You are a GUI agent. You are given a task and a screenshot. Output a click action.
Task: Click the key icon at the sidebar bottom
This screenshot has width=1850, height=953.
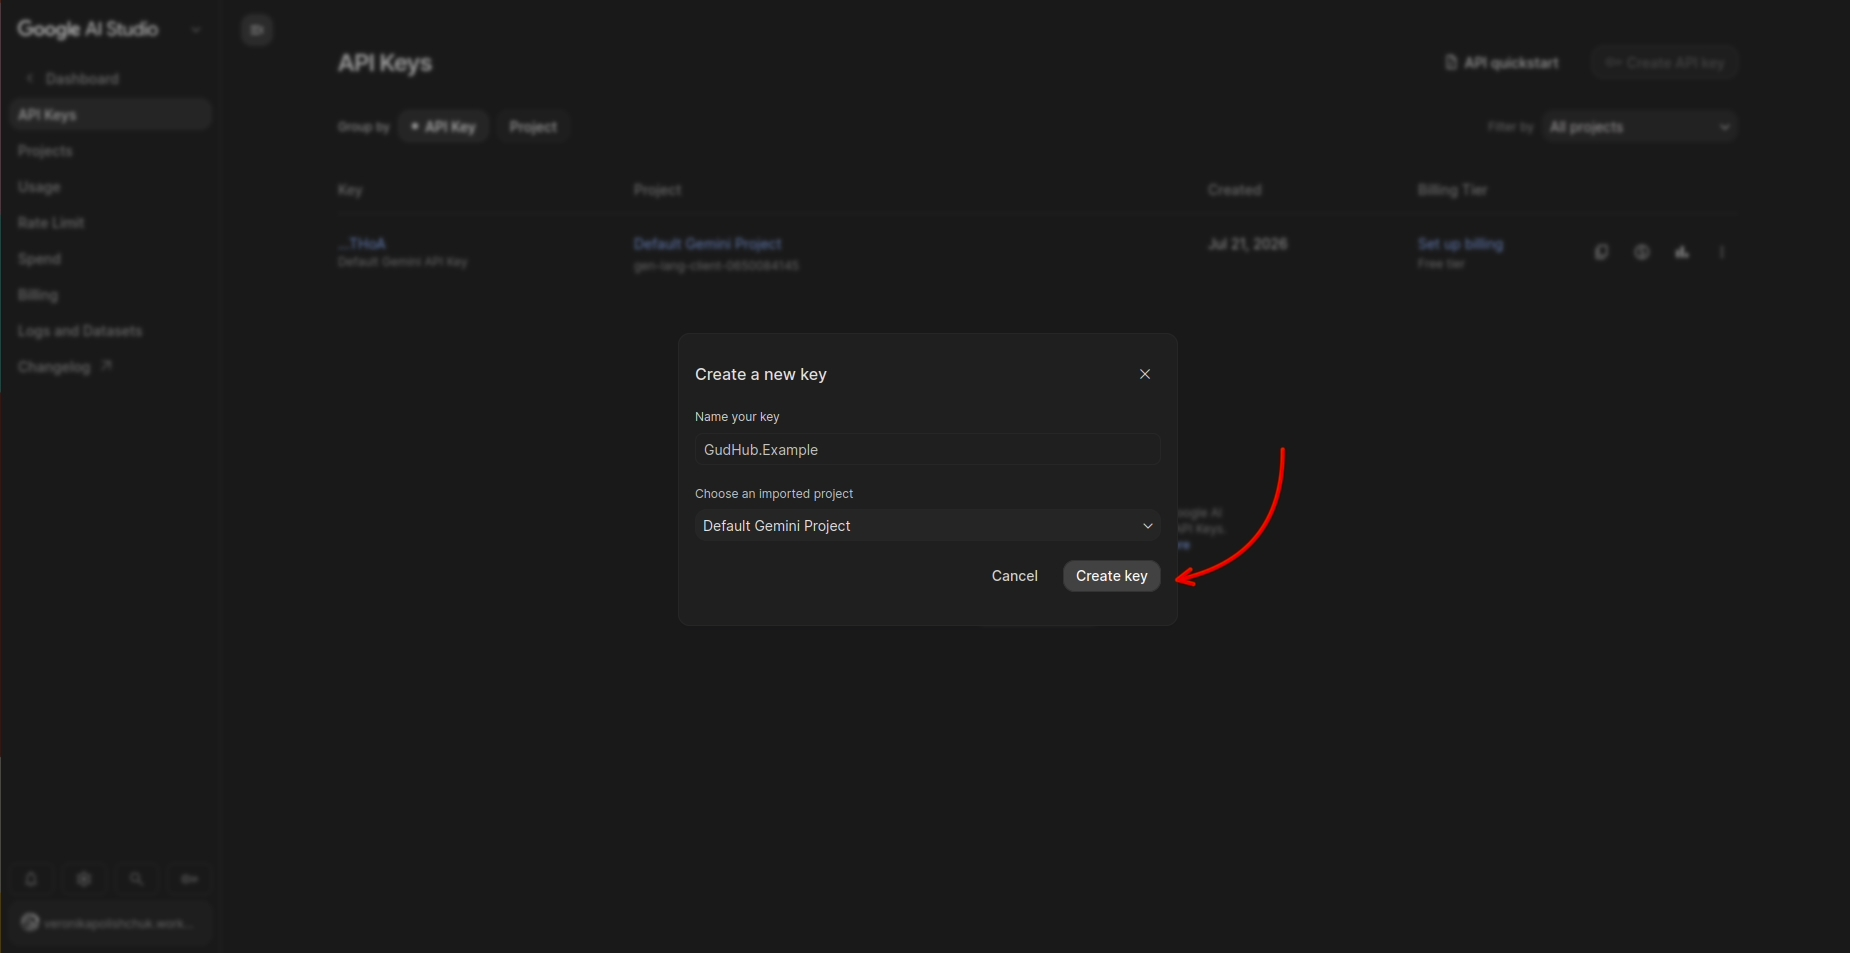(189, 879)
